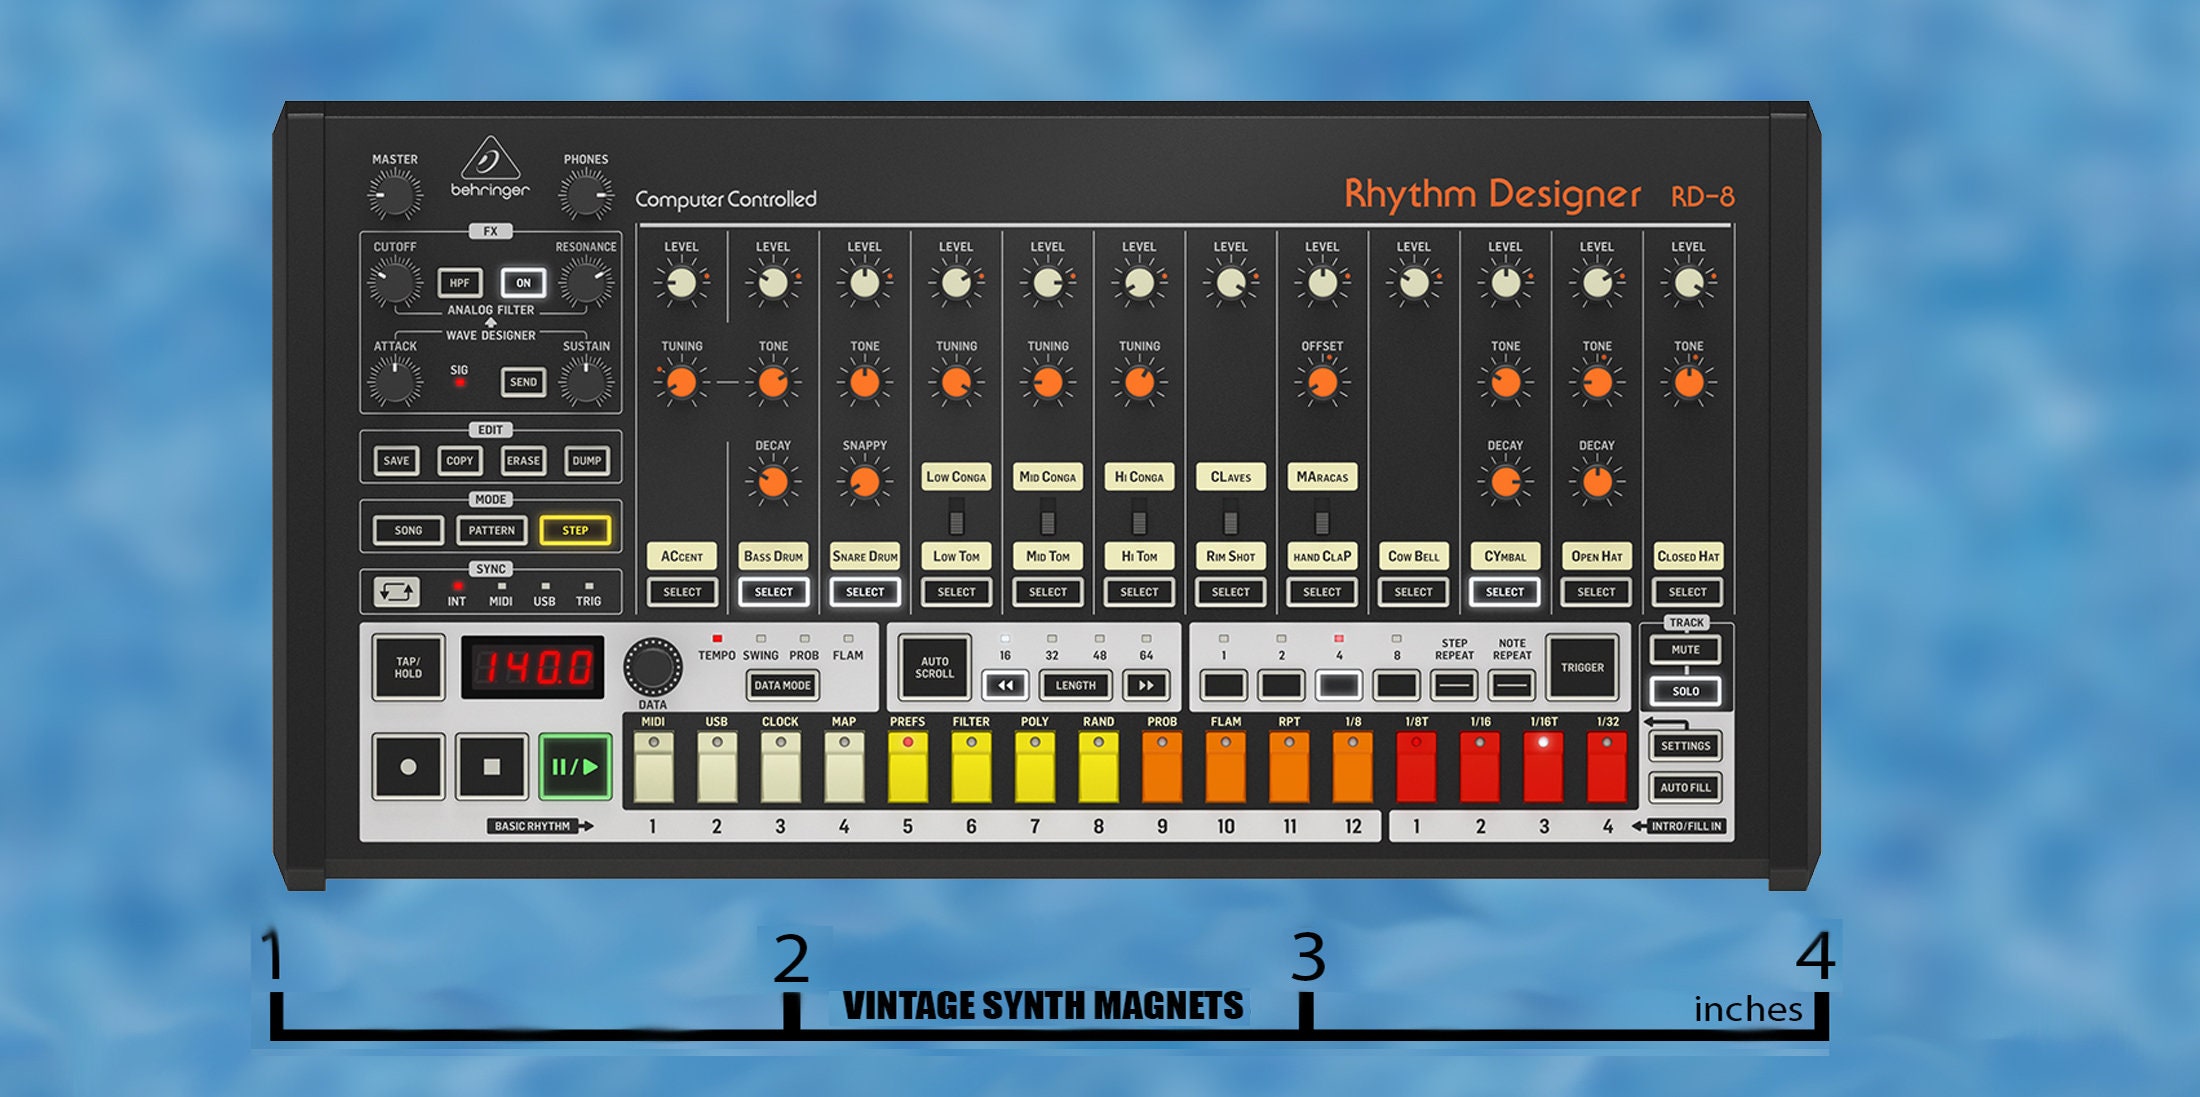2200x1097 pixels.
Task: Select the Hand Clap voice
Action: (1322, 592)
